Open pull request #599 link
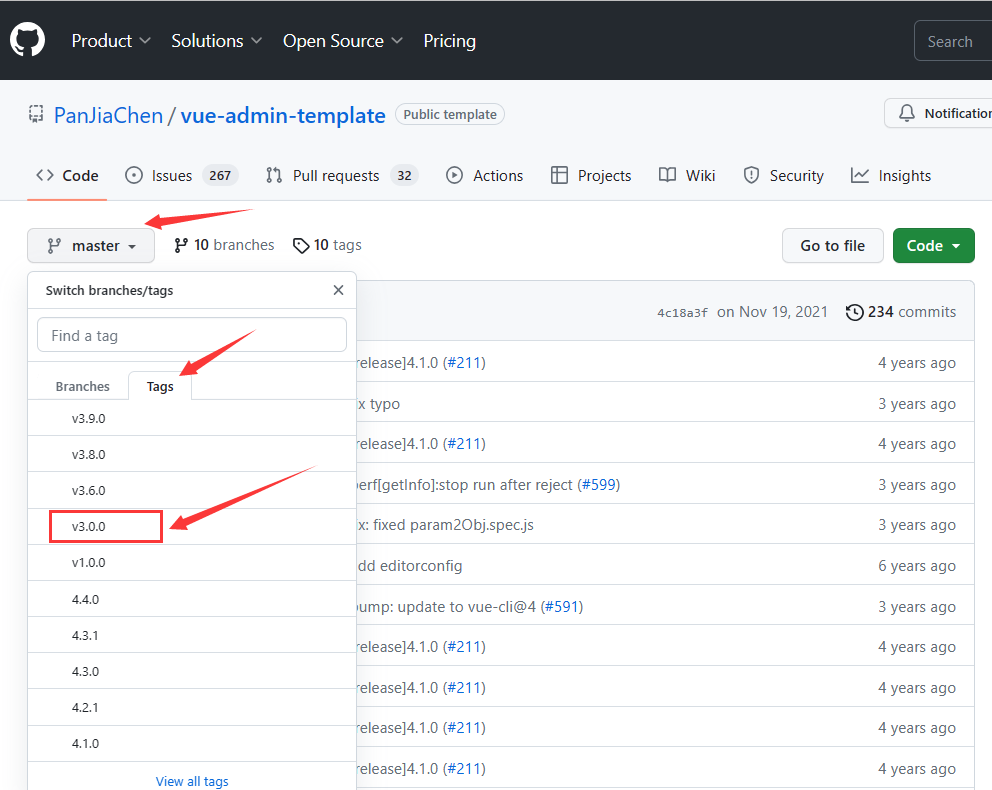 click(x=598, y=484)
